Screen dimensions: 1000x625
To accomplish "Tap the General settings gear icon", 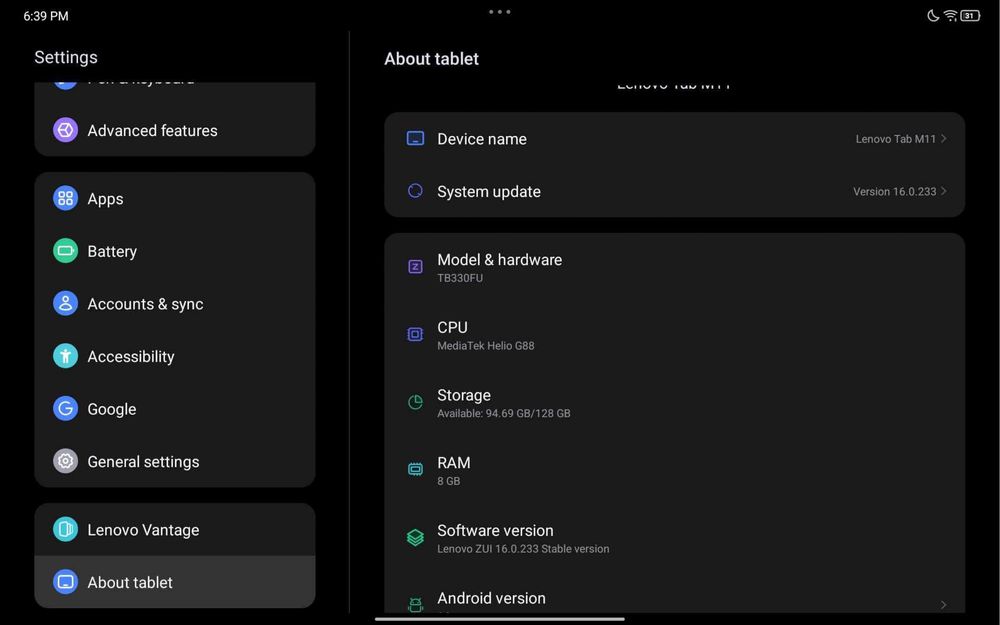I will pos(65,461).
